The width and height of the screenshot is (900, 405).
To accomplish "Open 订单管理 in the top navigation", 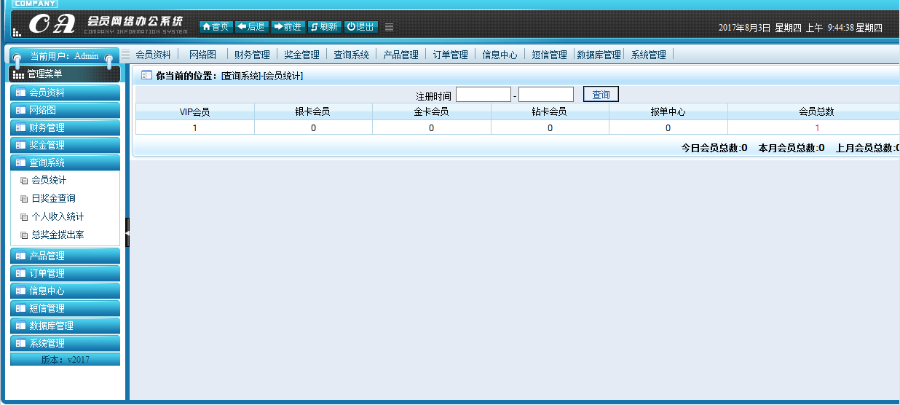I will click(x=450, y=55).
